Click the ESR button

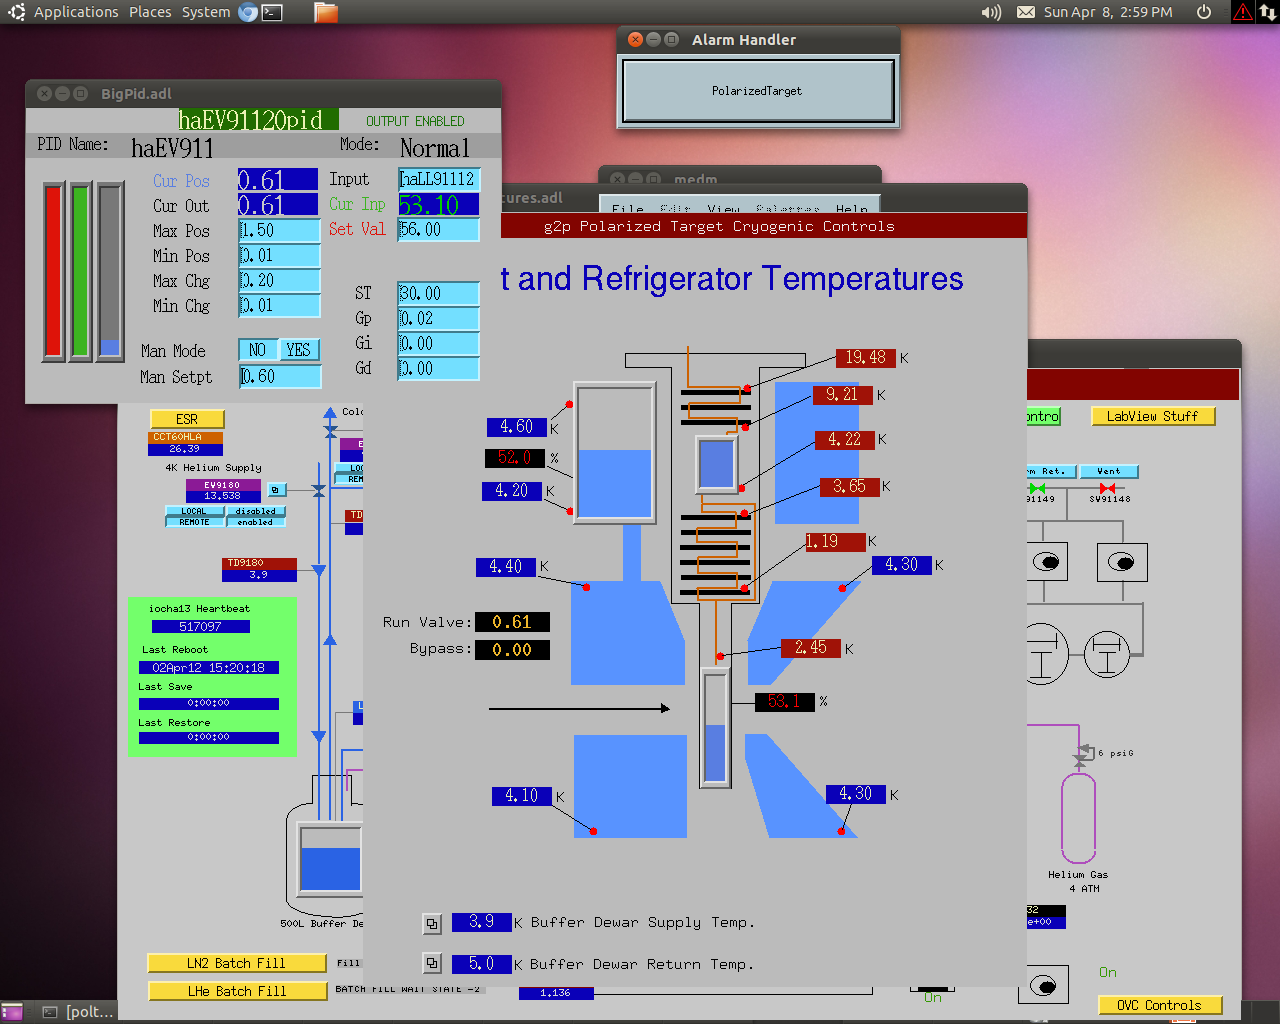(x=187, y=419)
